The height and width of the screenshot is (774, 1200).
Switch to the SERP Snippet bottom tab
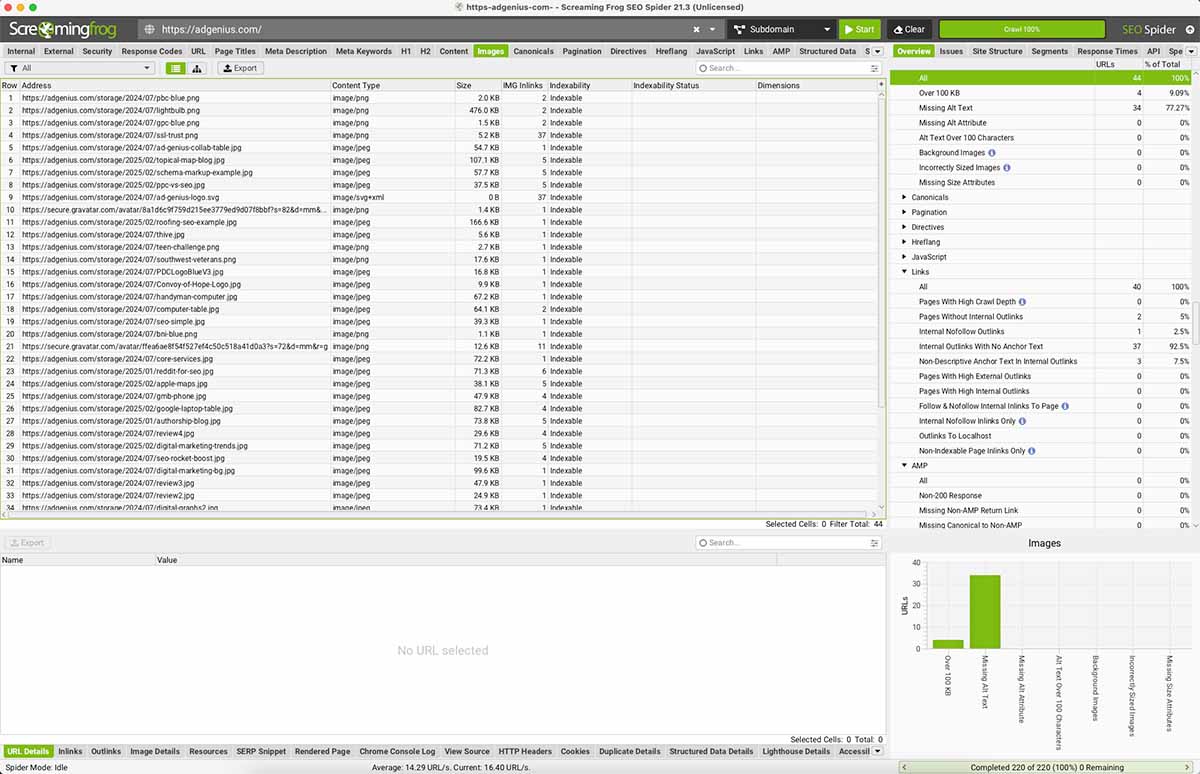pyautogui.click(x=261, y=751)
